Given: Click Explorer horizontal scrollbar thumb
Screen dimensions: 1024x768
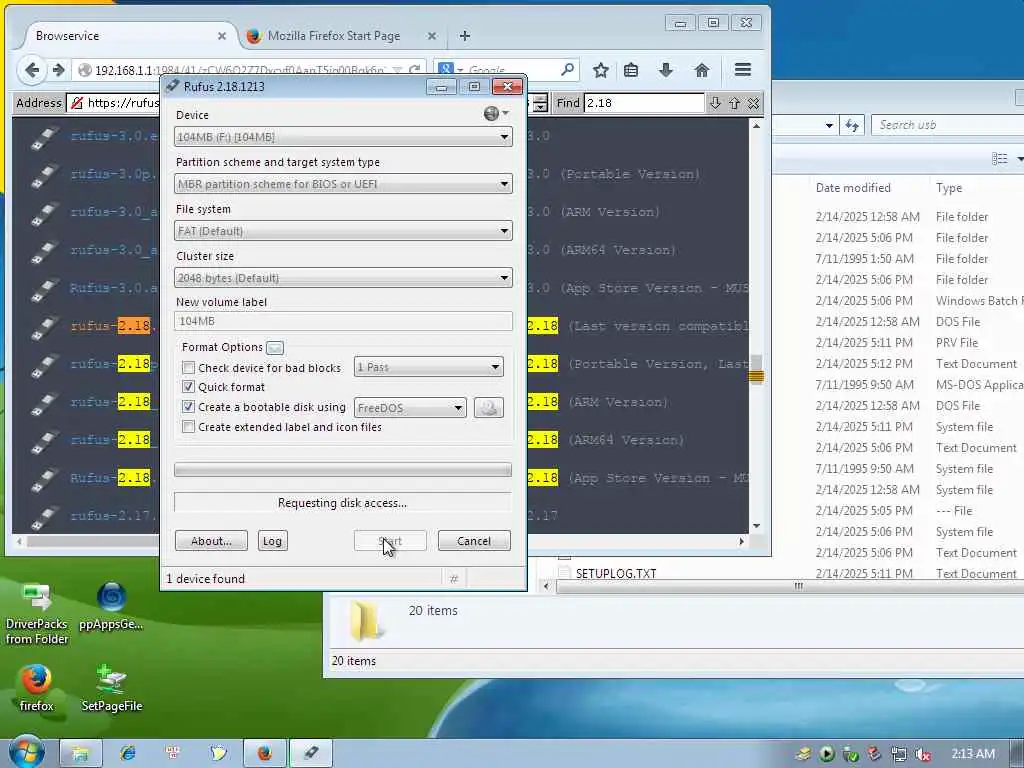Looking at the screenshot, I should pyautogui.click(x=798, y=586).
